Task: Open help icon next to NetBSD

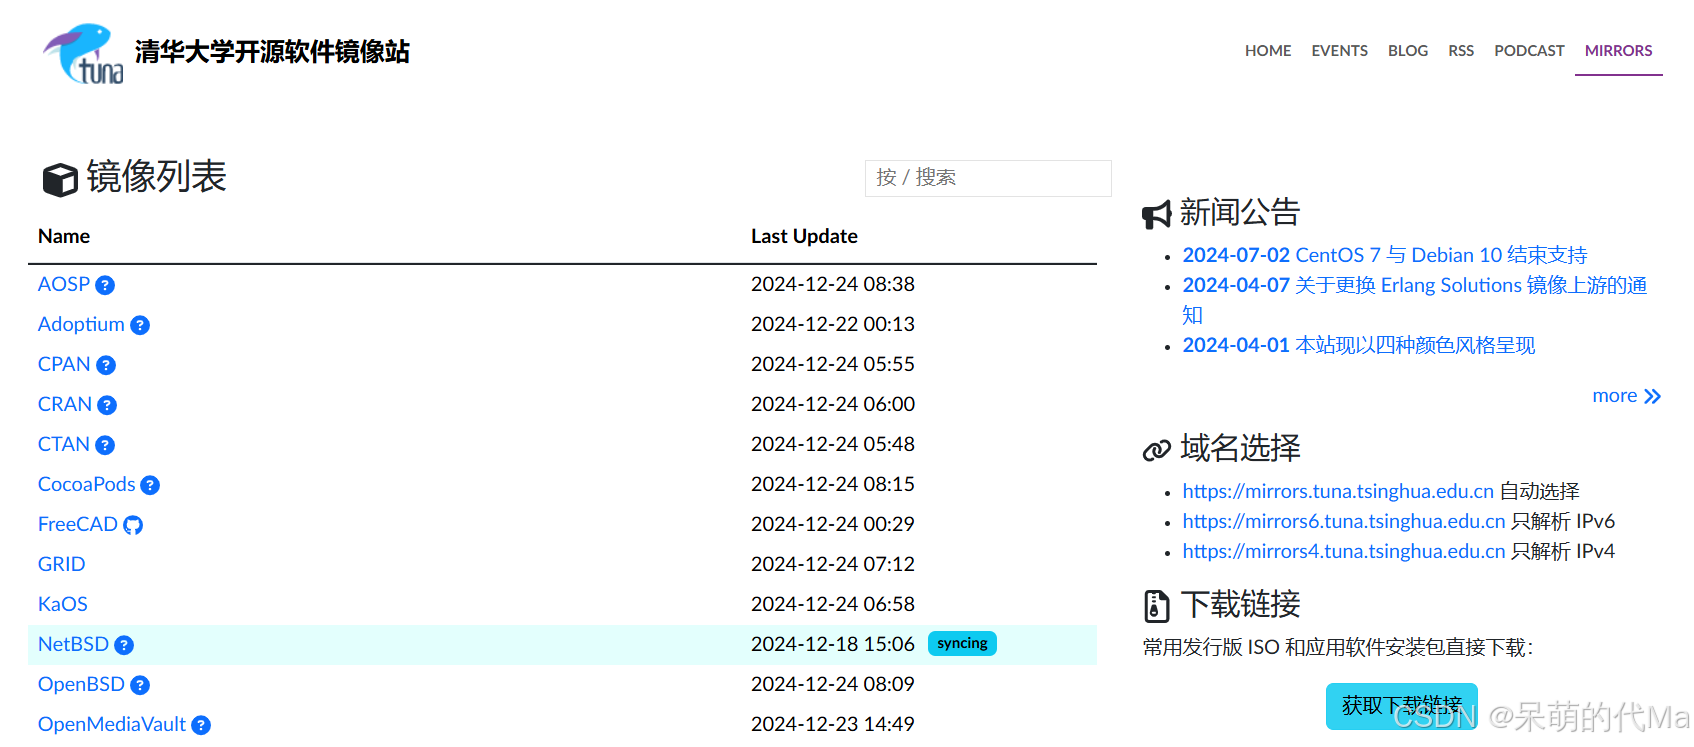Action: [124, 645]
